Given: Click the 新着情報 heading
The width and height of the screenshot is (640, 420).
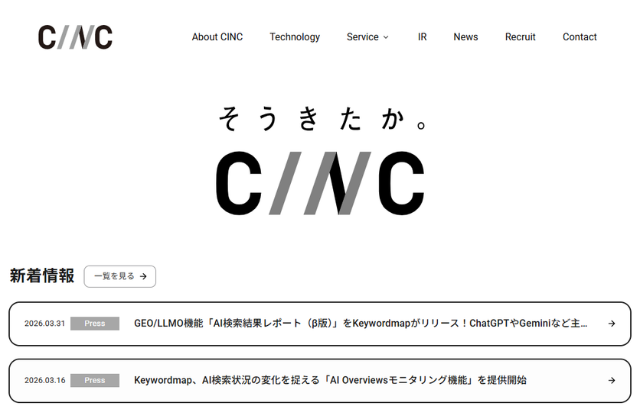Looking at the screenshot, I should pos(42,276).
